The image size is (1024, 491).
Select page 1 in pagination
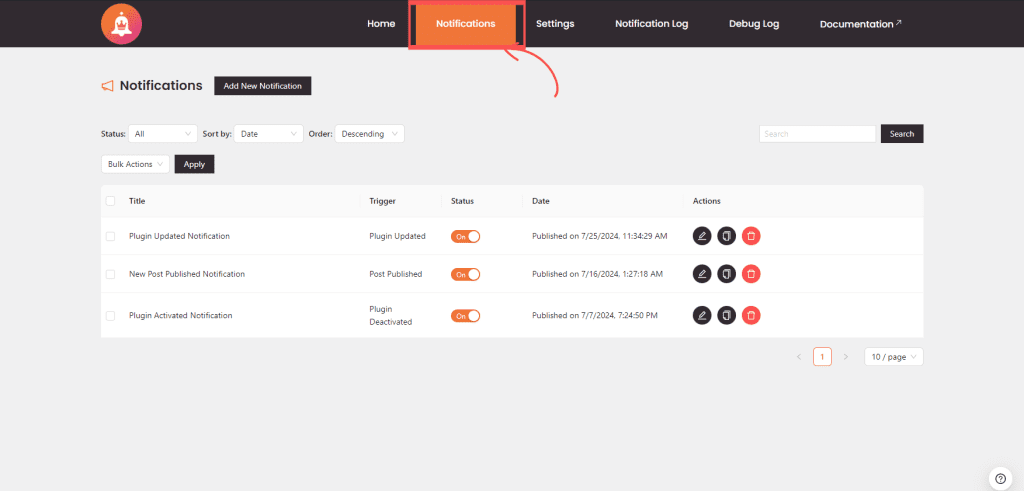click(822, 357)
